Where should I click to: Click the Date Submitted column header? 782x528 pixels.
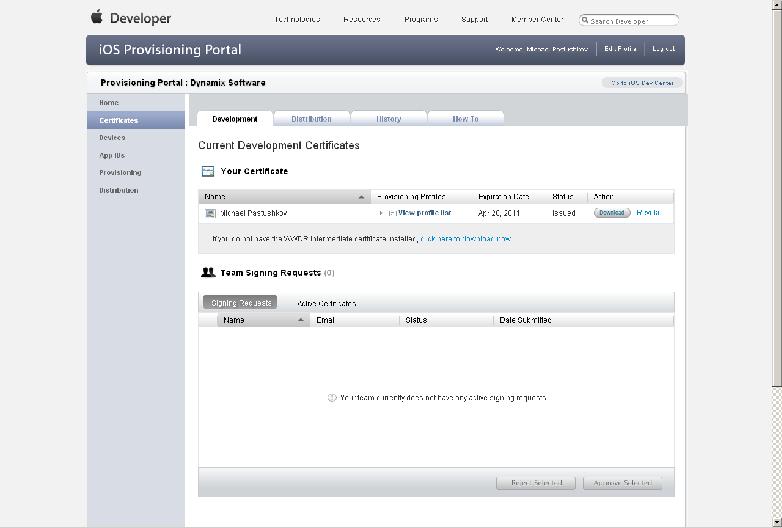coord(584,320)
